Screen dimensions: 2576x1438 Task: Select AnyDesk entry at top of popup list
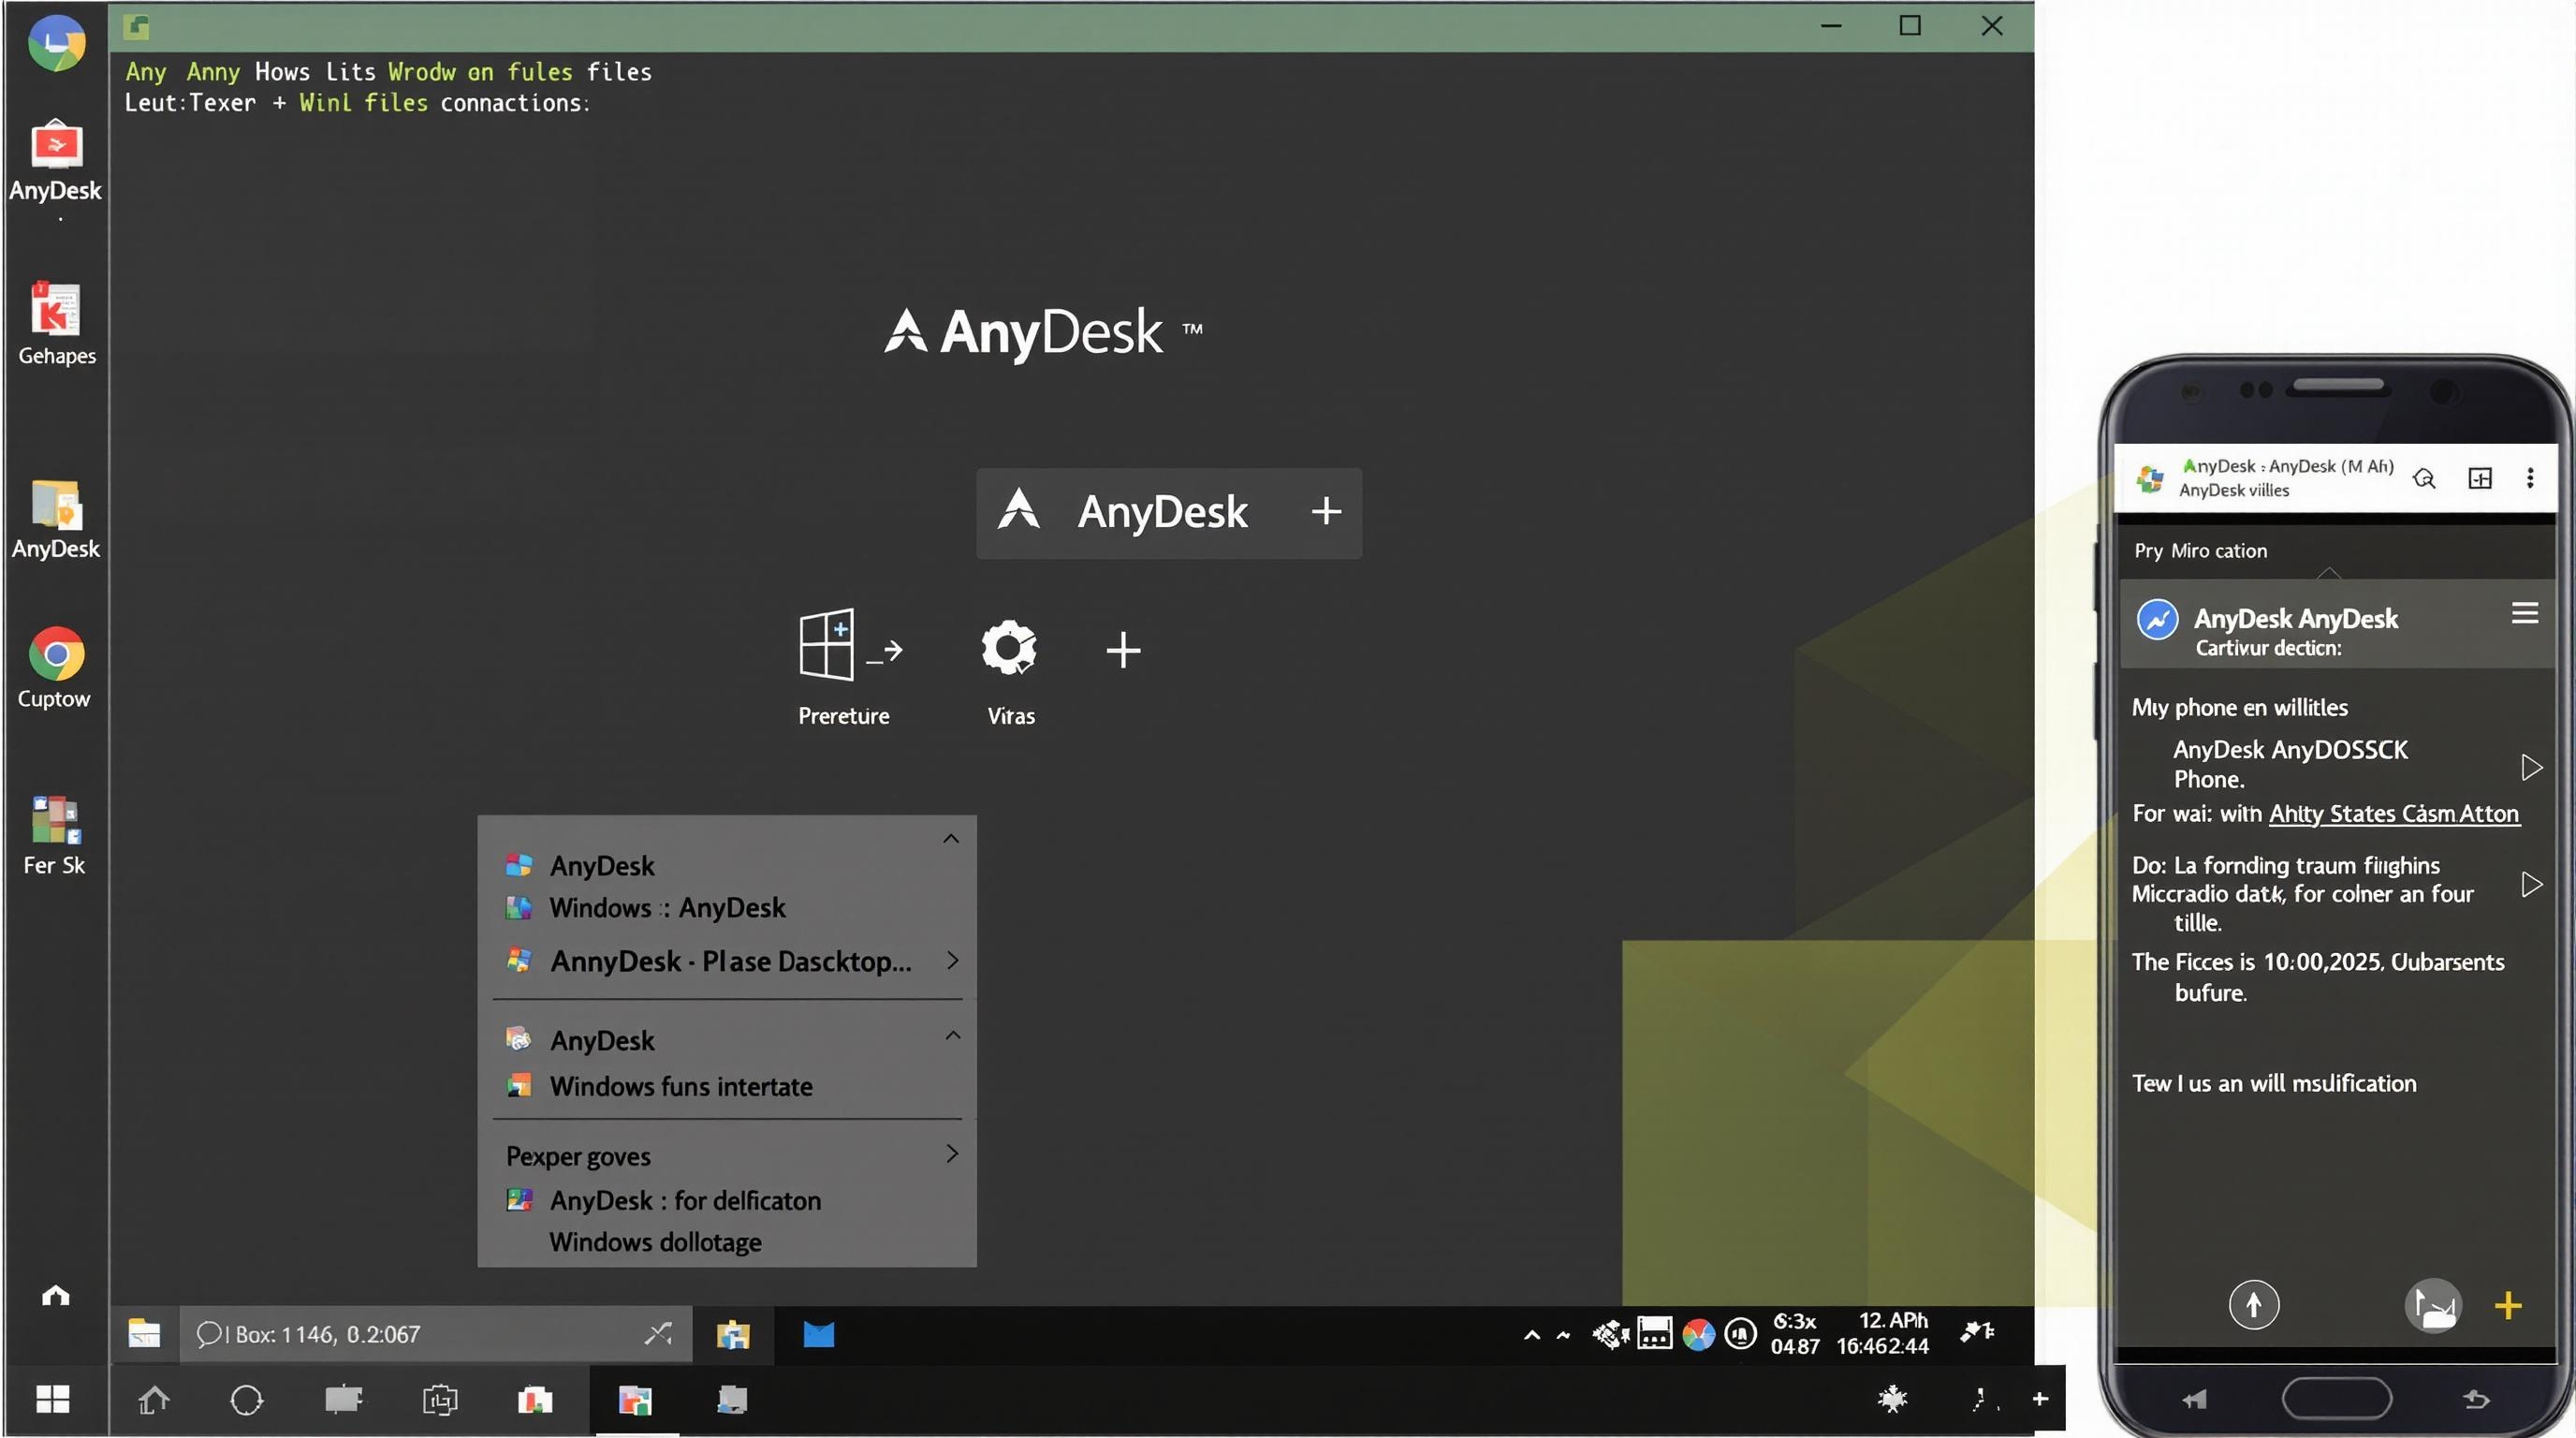601,865
